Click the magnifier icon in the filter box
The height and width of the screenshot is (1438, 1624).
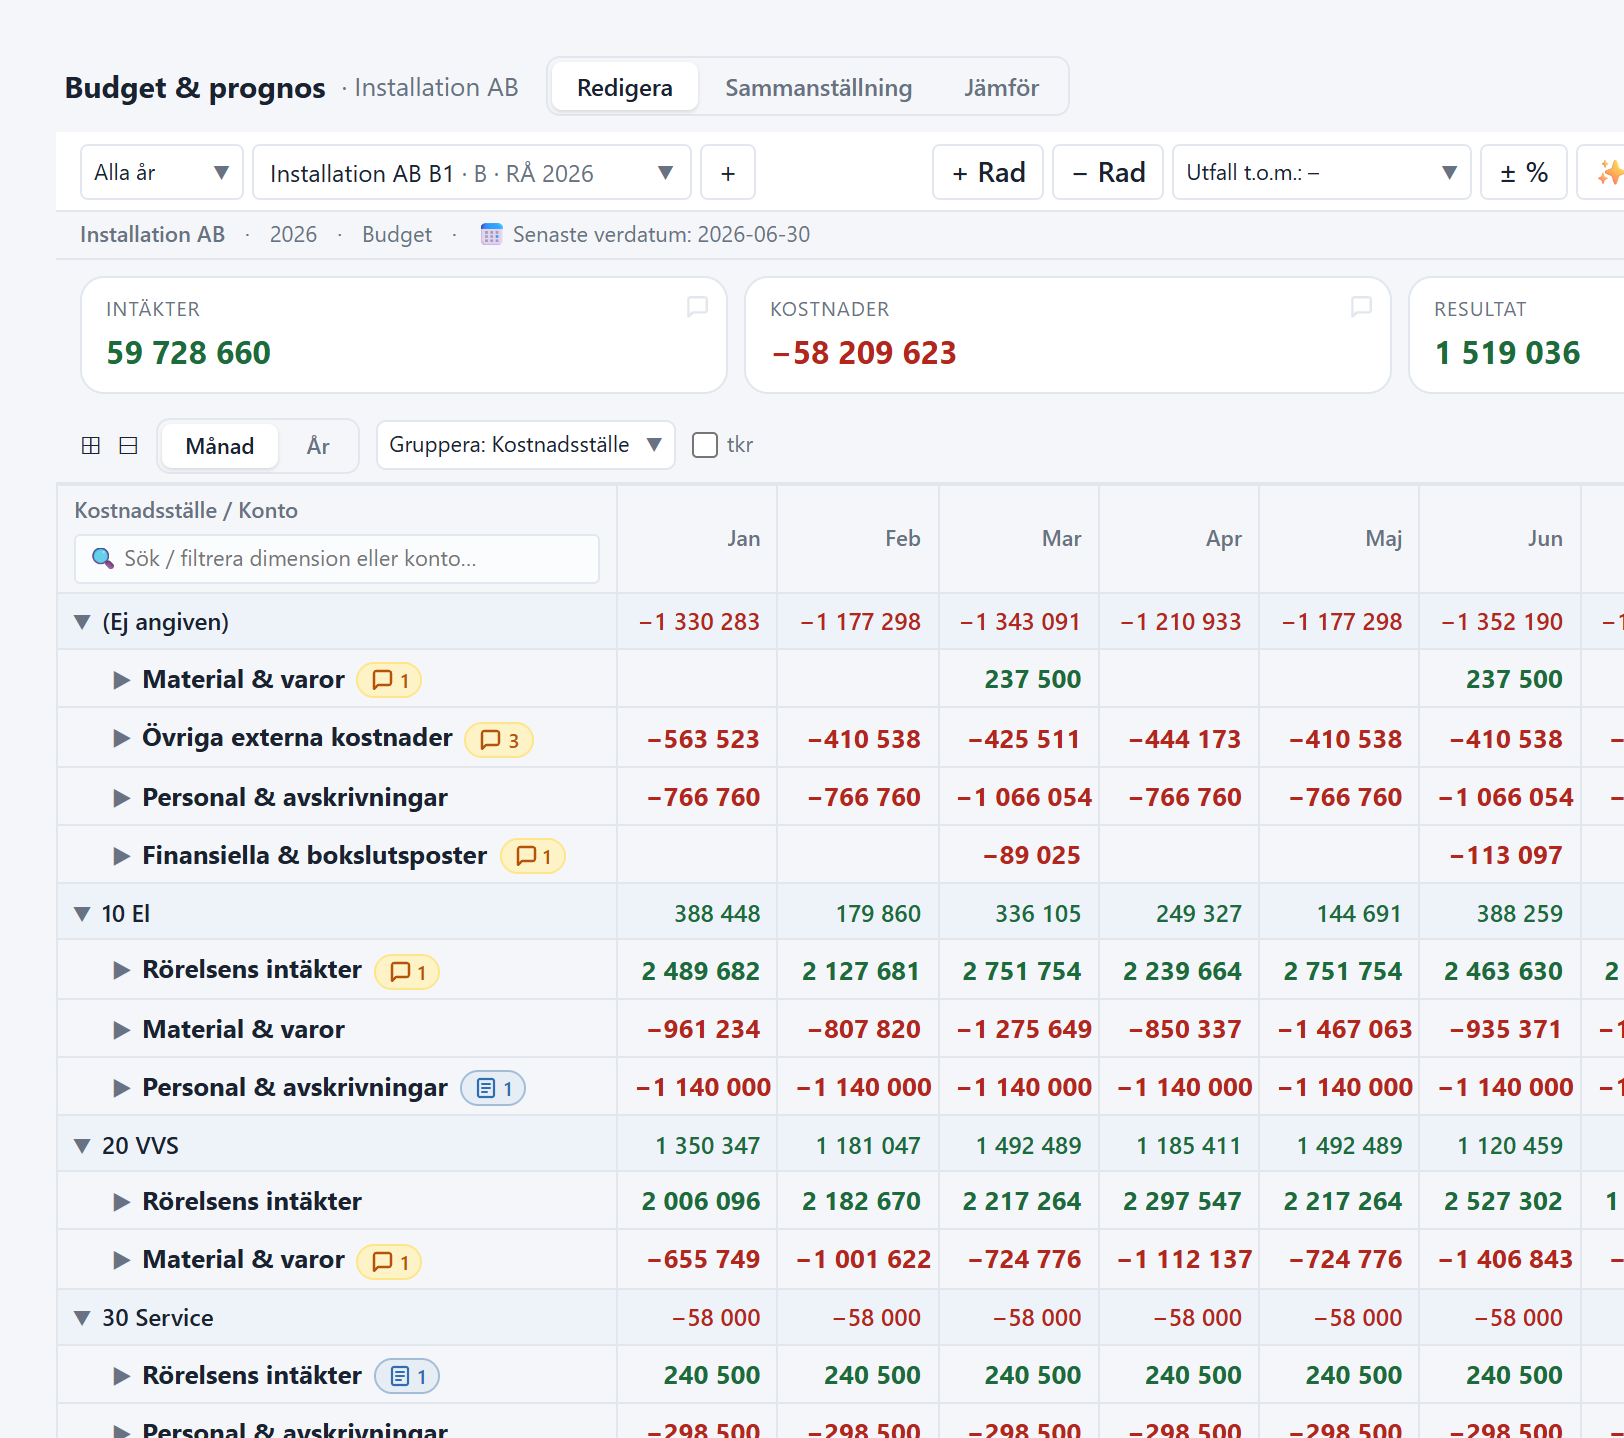click(102, 558)
